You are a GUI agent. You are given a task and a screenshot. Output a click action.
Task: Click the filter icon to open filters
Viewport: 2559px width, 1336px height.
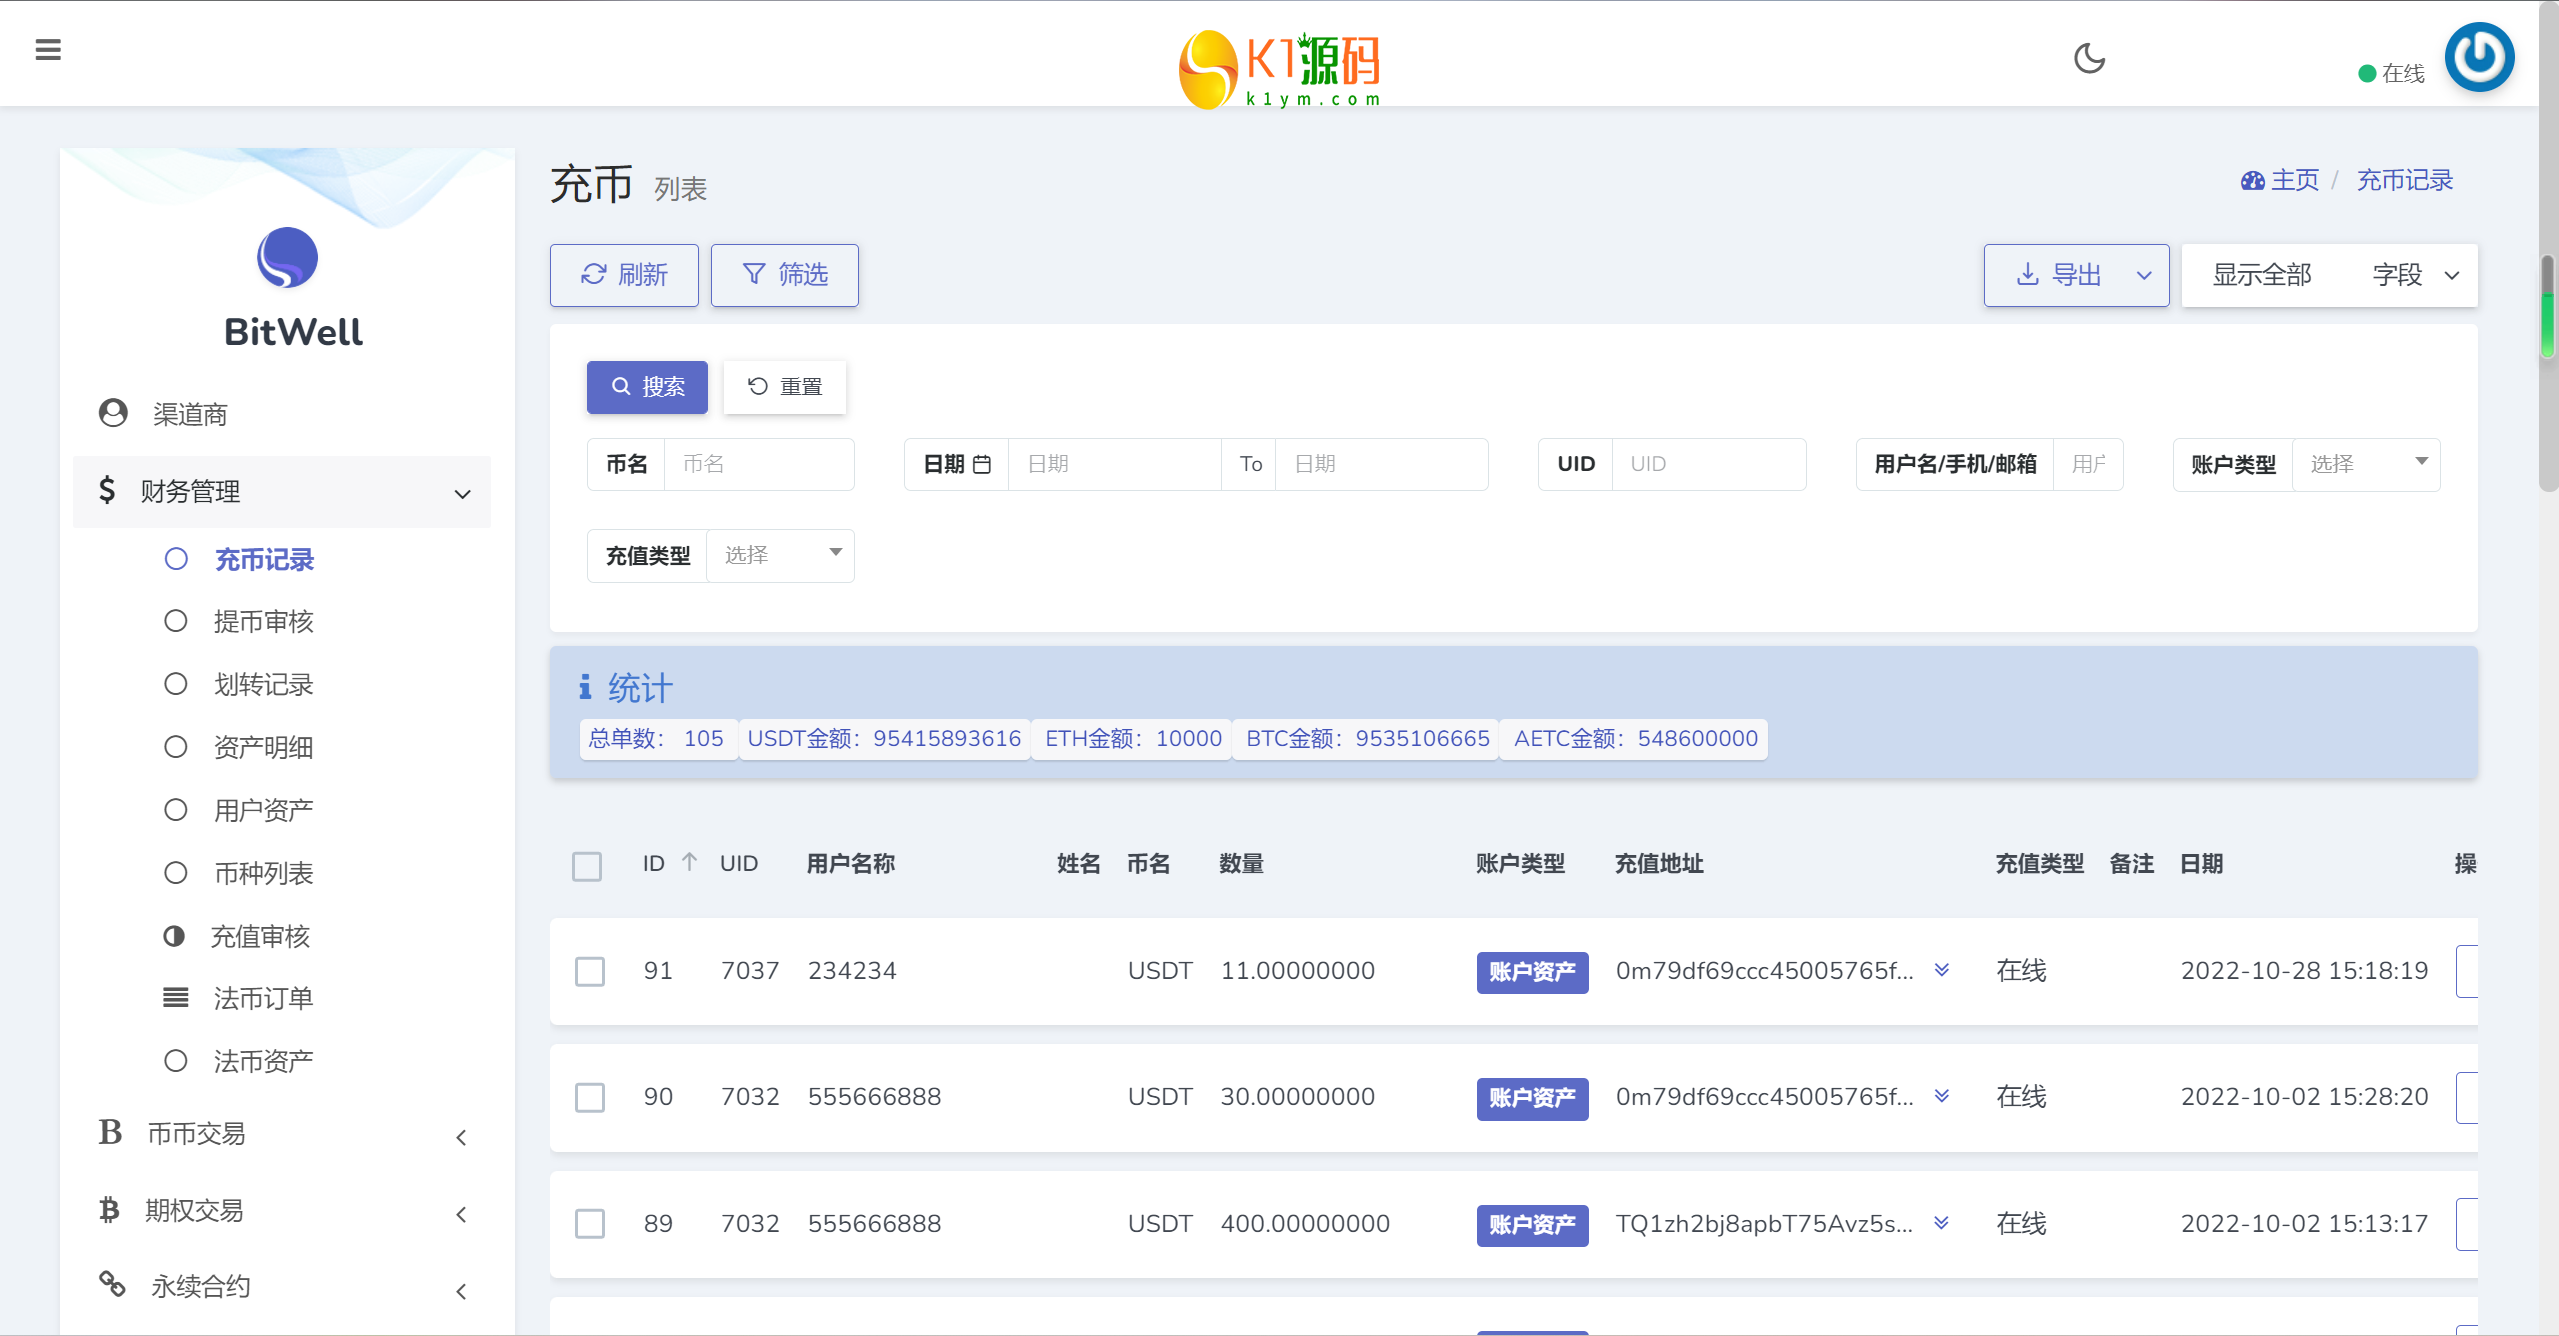point(784,274)
